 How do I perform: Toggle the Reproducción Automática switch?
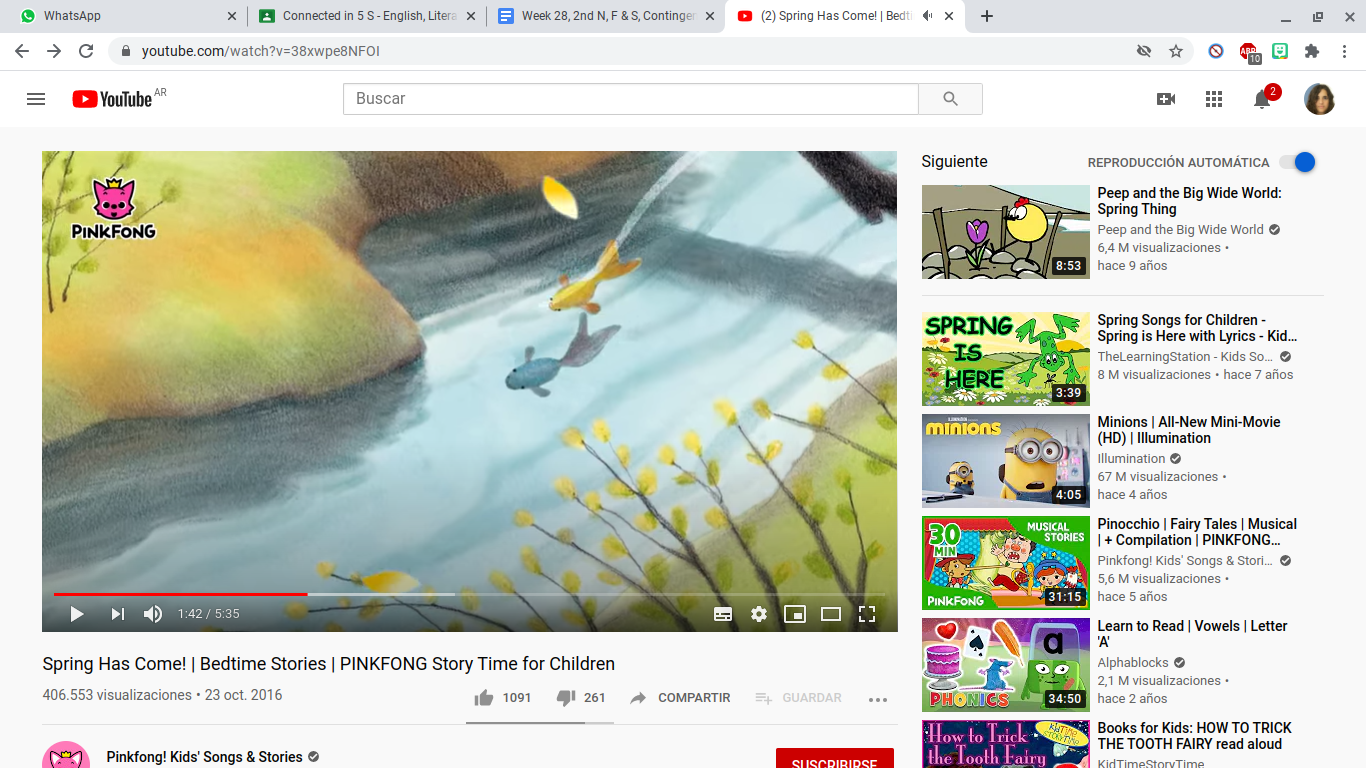[x=1297, y=162]
